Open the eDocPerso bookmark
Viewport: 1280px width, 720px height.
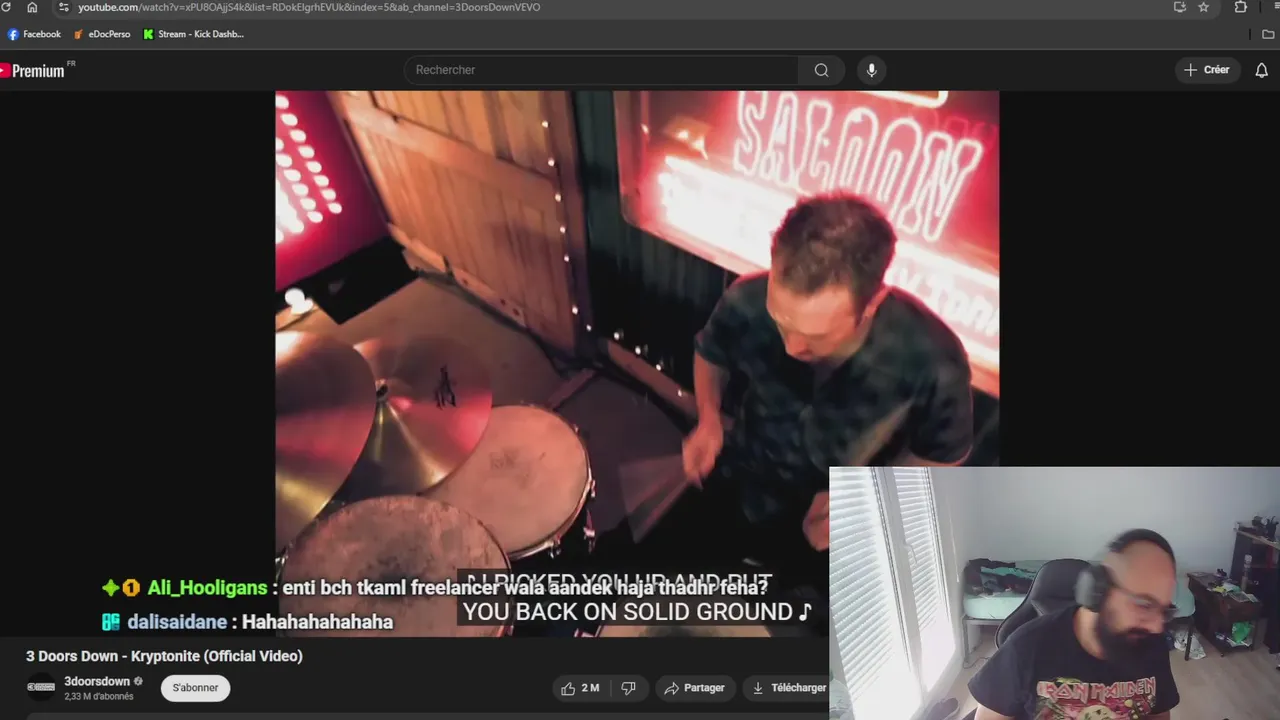point(102,34)
